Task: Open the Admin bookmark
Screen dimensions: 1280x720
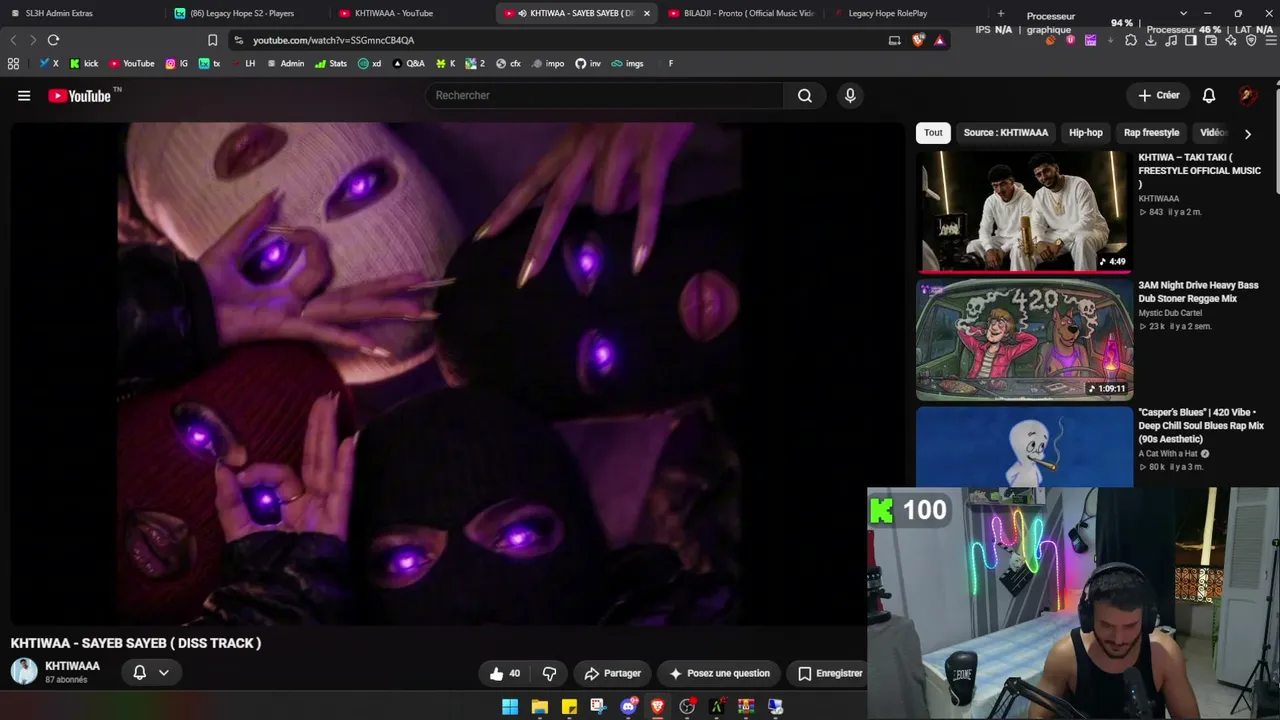Action: coord(285,64)
